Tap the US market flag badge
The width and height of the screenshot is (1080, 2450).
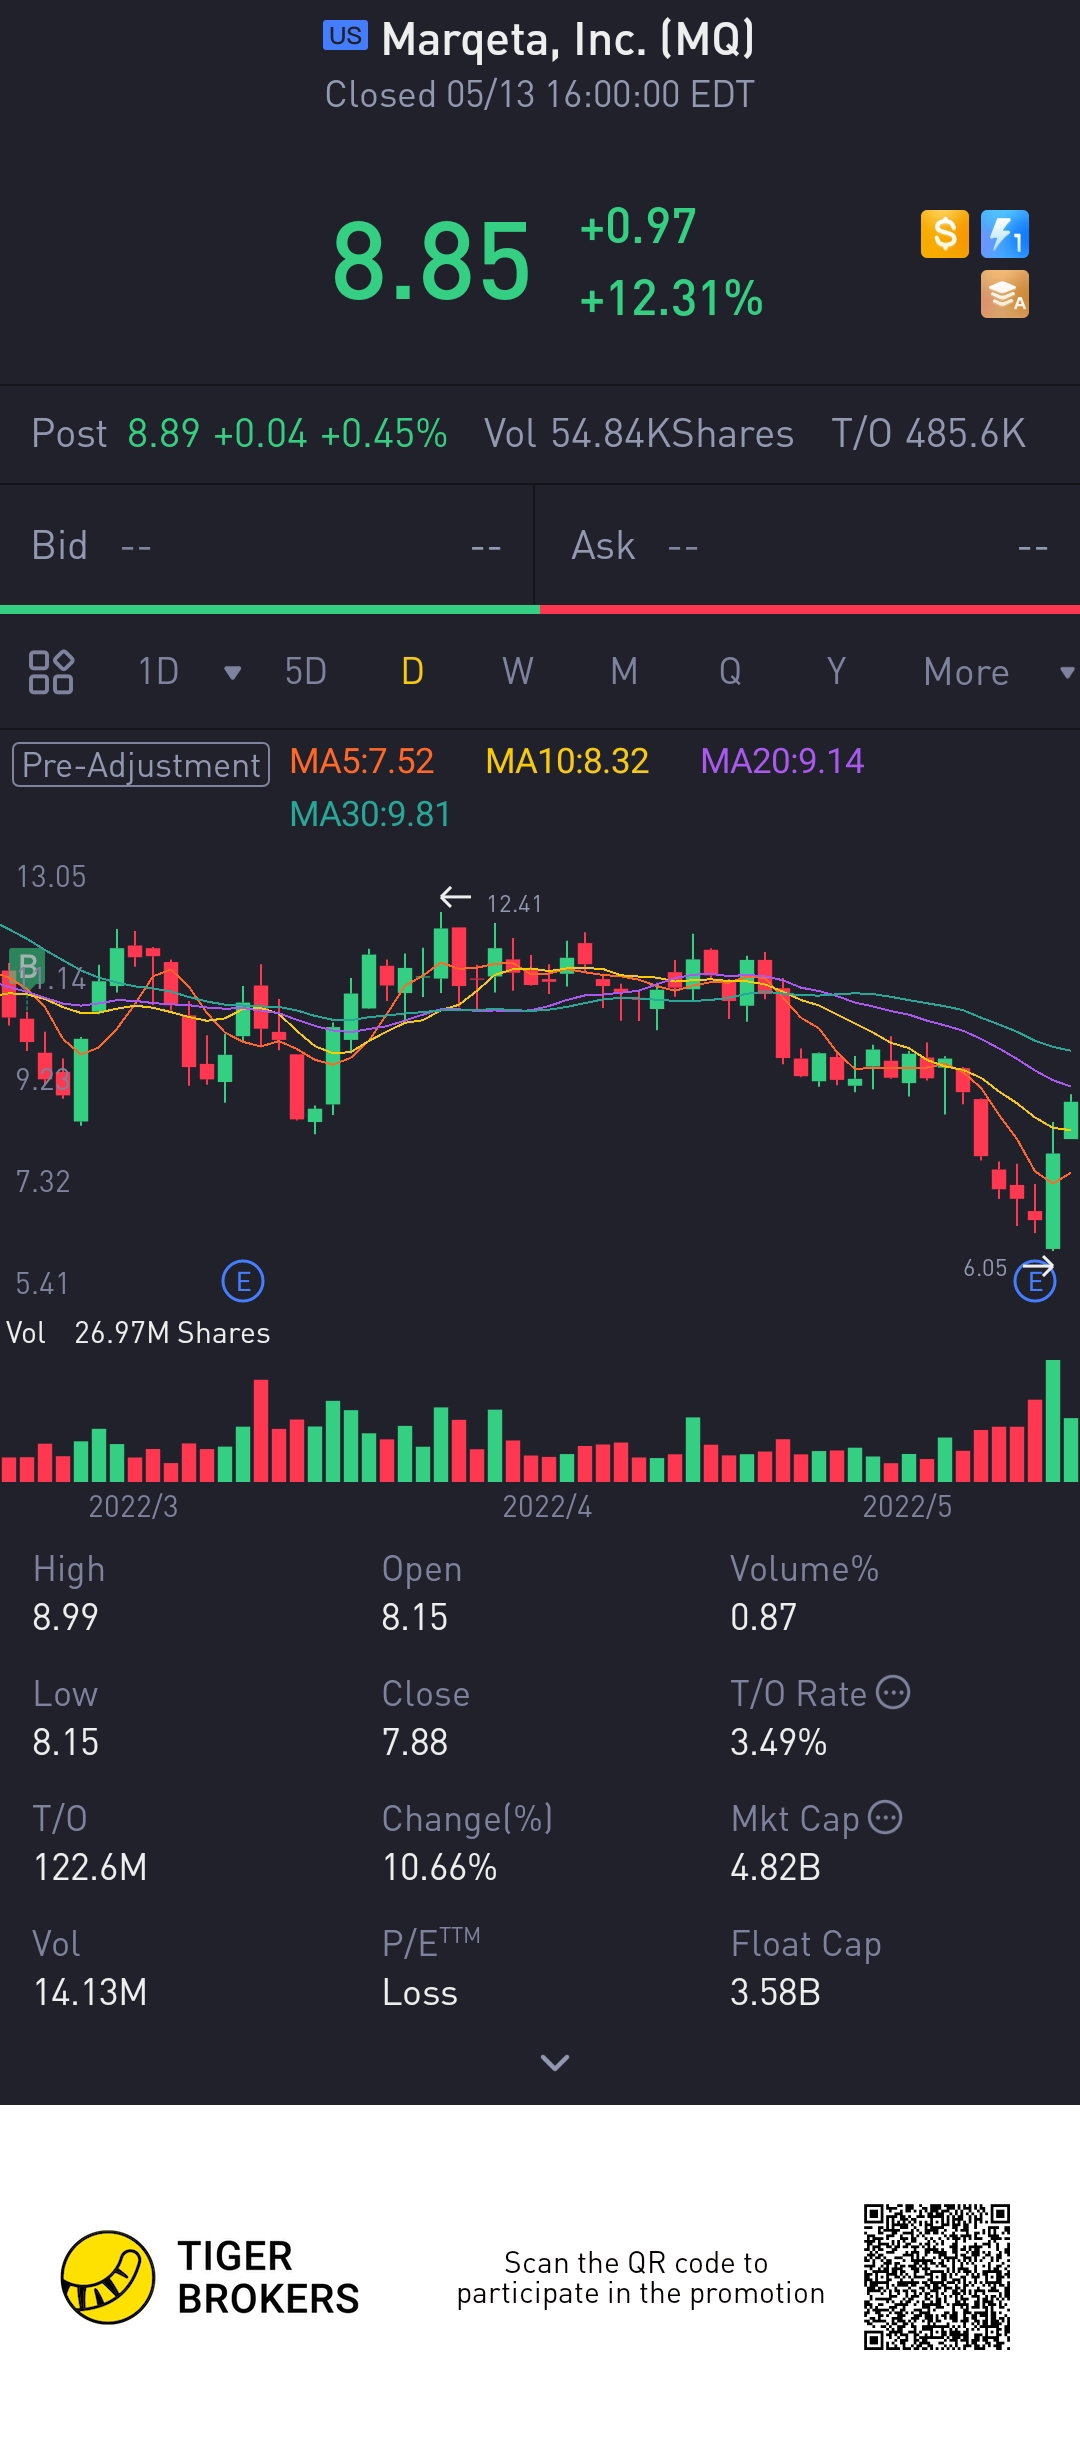tap(345, 36)
